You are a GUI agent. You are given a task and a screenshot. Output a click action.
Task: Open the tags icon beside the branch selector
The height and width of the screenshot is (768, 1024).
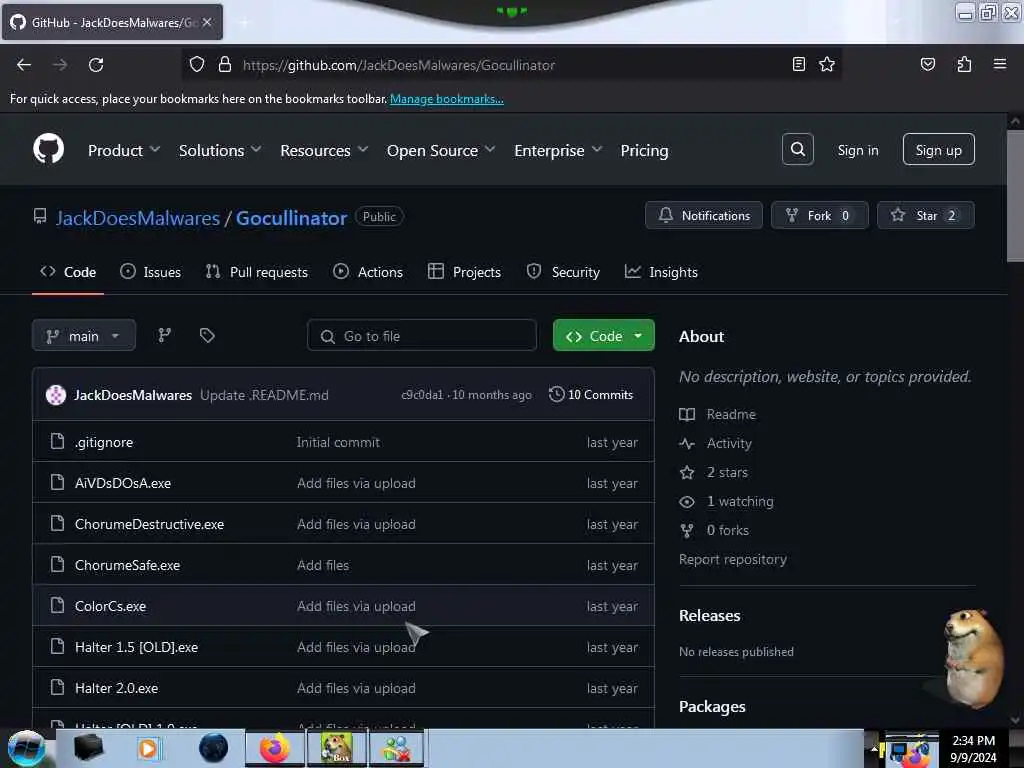click(x=207, y=335)
